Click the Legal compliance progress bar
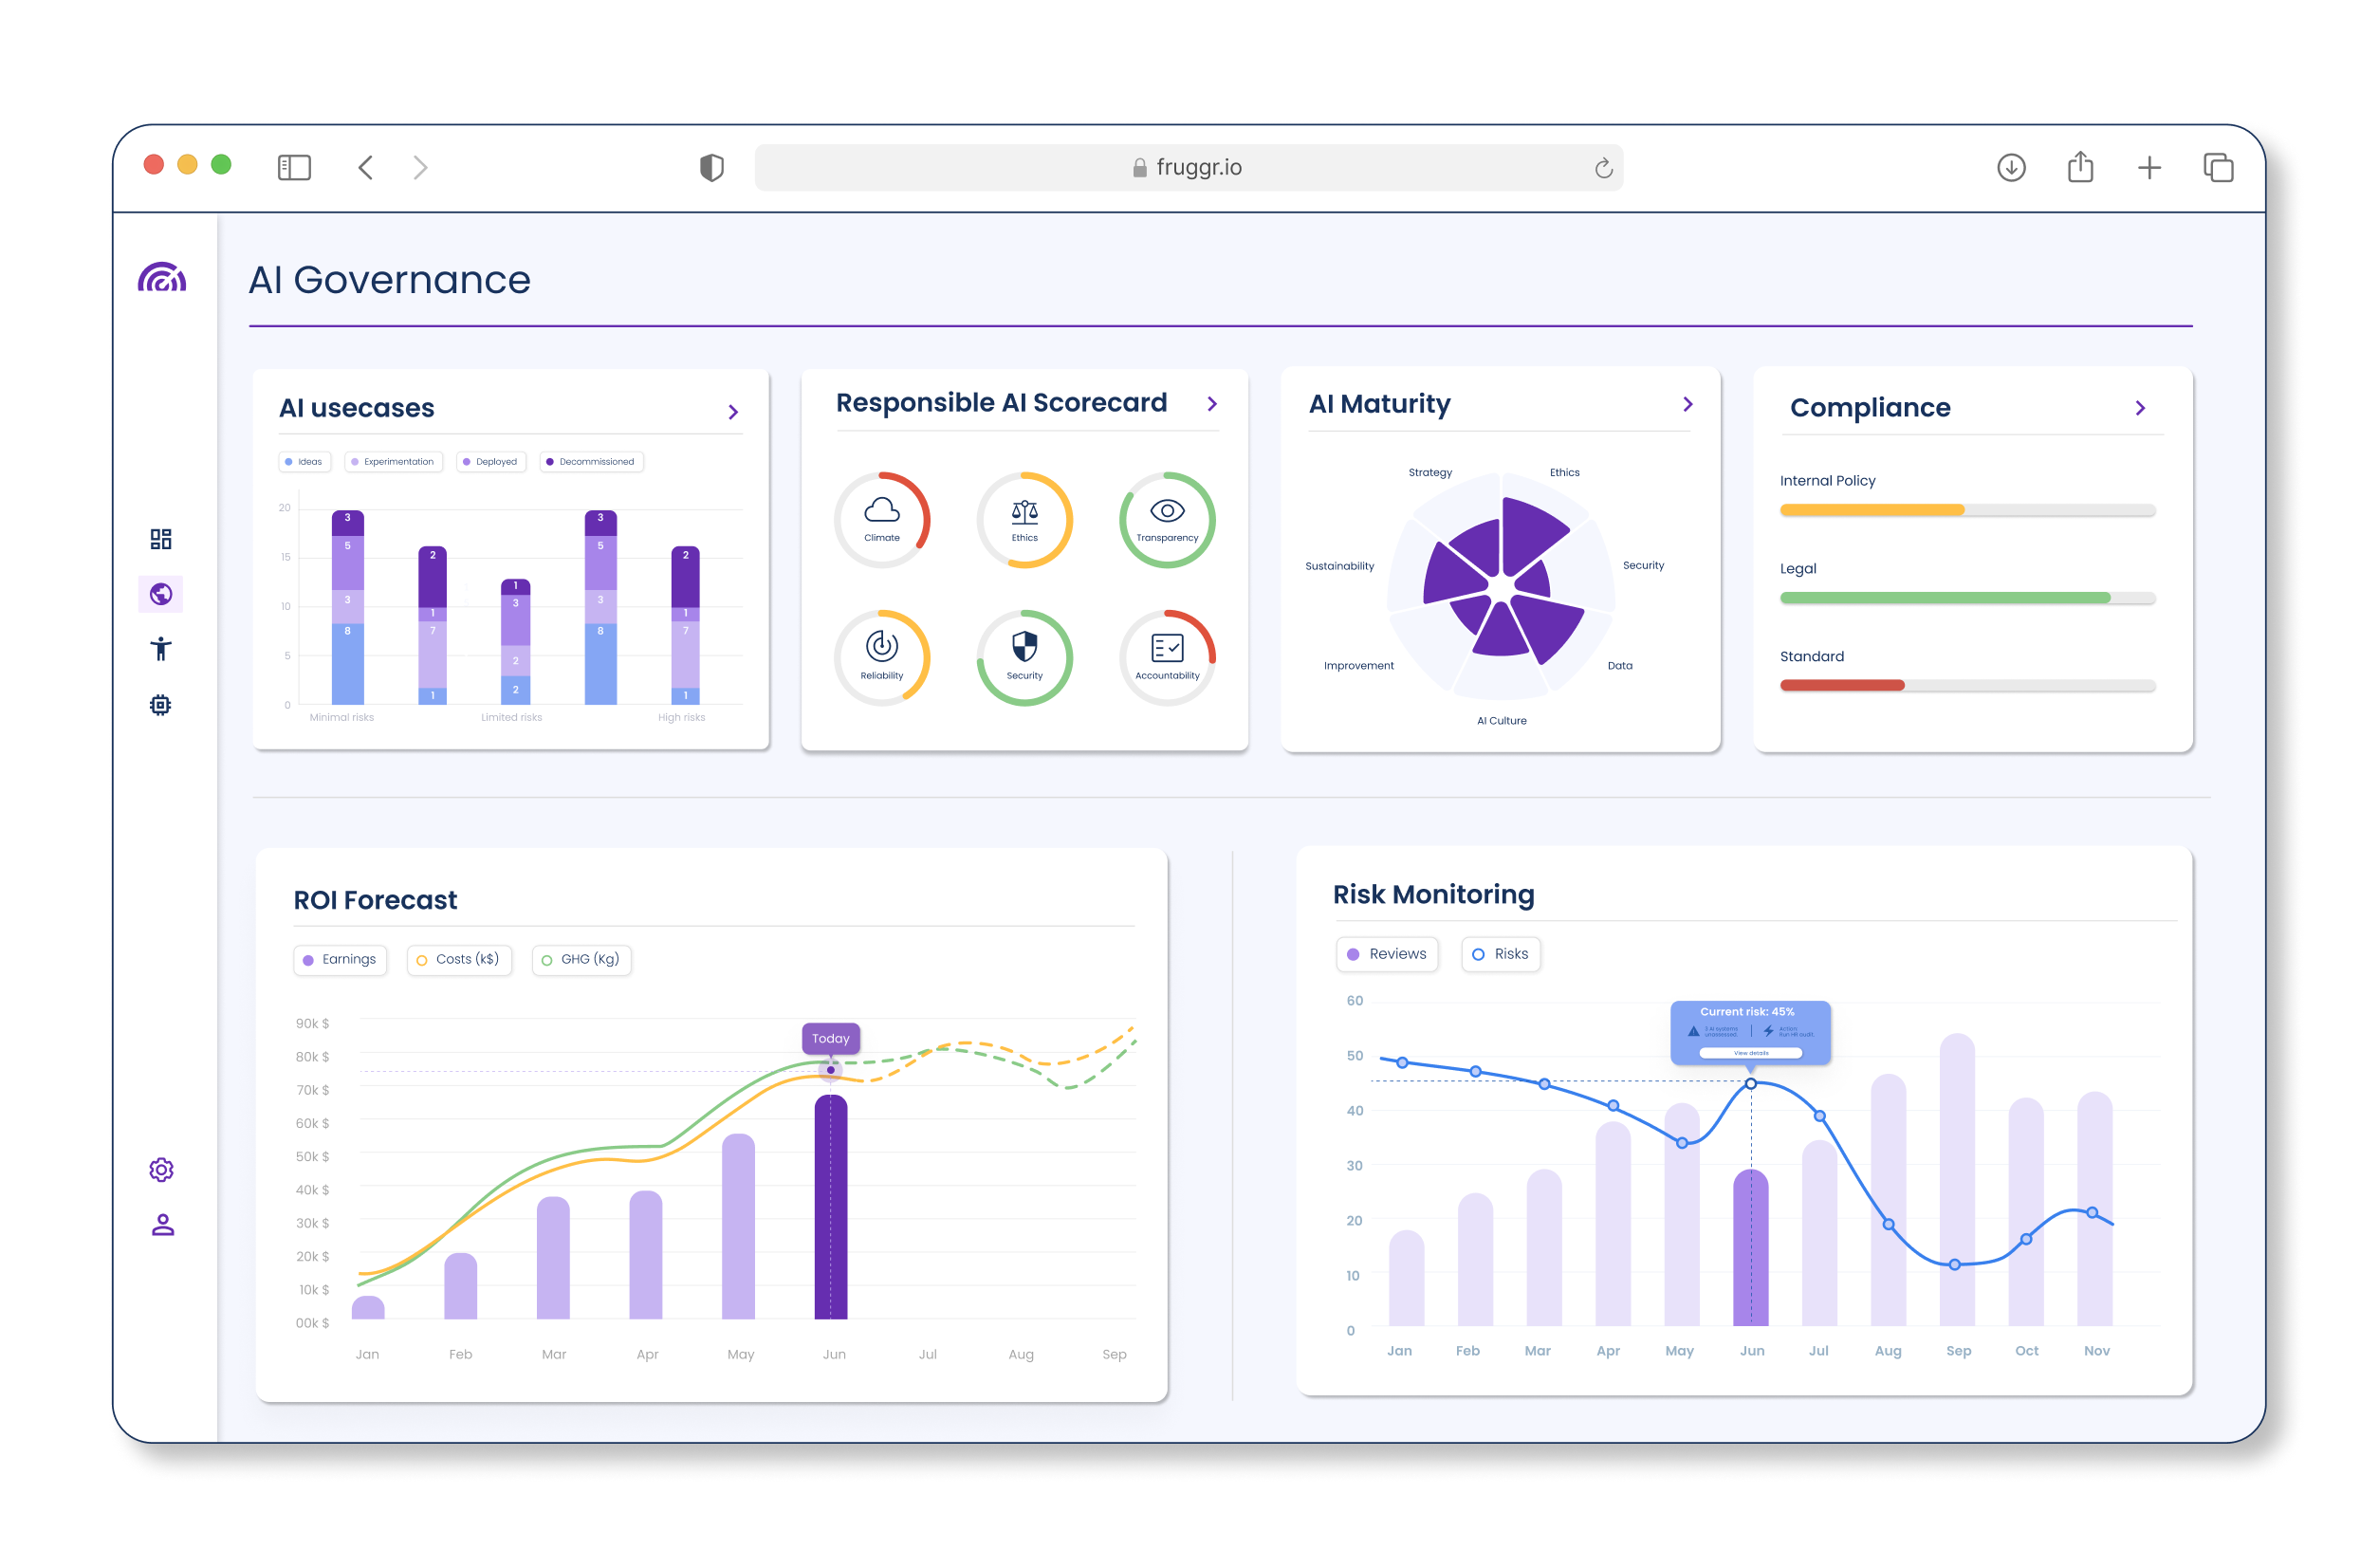This screenshot has width=2379, height=1568. (1966, 598)
